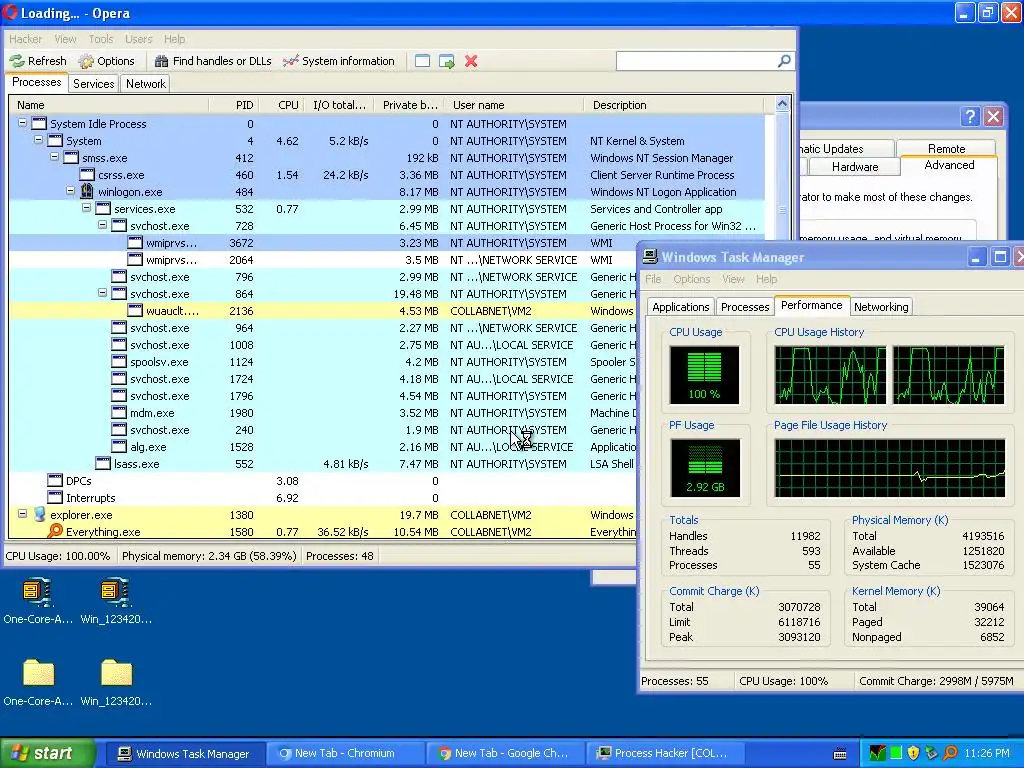Open the Tools menu in Process Hacker
Screen dimensions: 1024x768
pos(101,39)
